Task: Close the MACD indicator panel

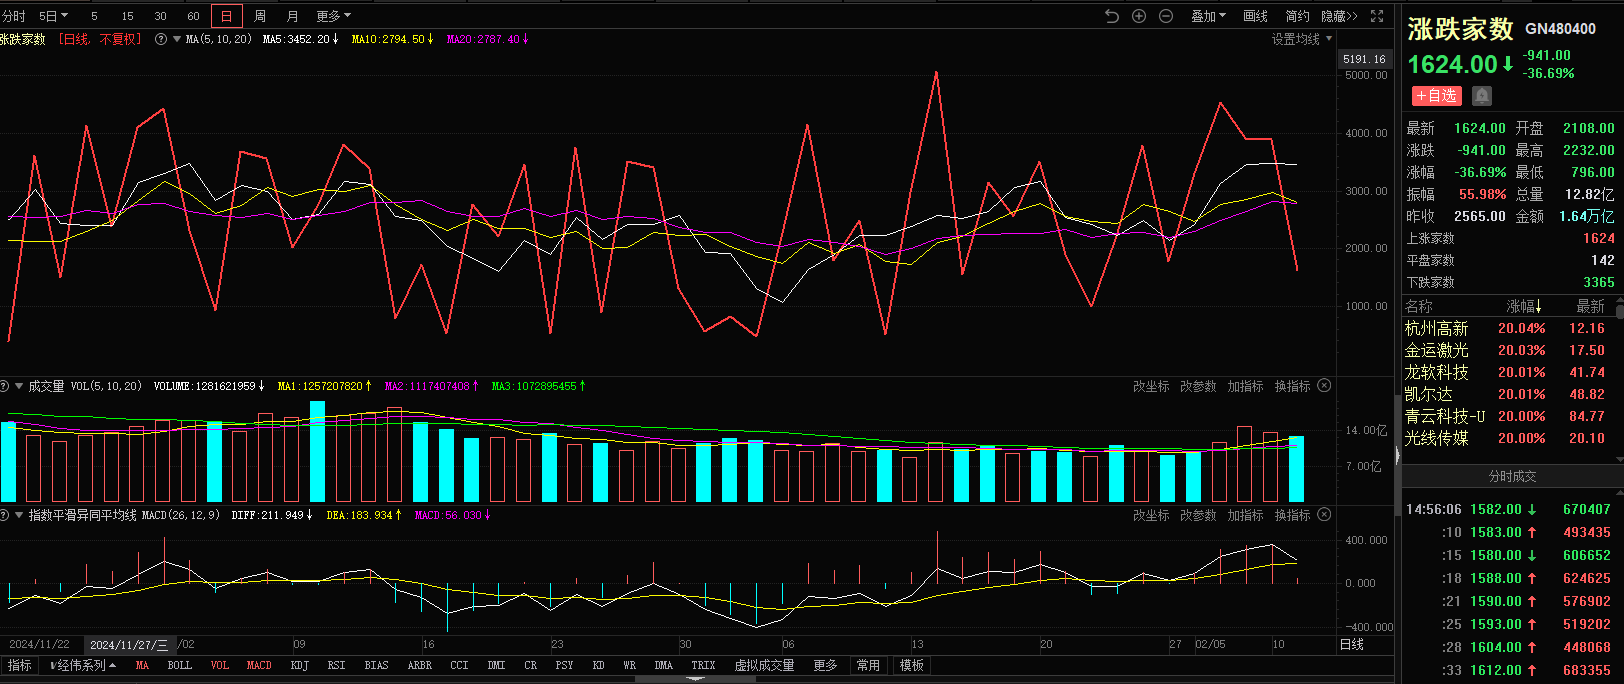Action: 1325,515
